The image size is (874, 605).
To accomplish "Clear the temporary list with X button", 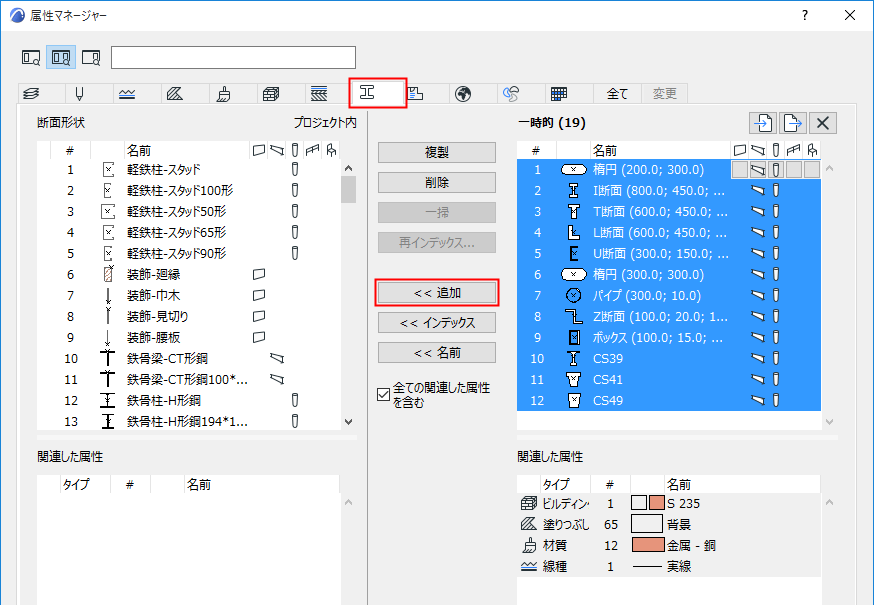I will [823, 123].
